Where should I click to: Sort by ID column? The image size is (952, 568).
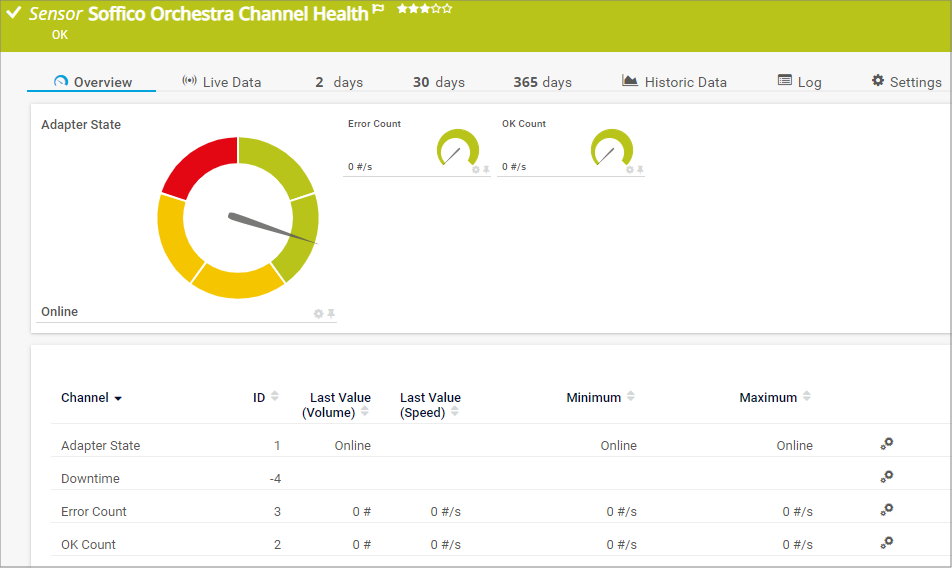click(275, 397)
